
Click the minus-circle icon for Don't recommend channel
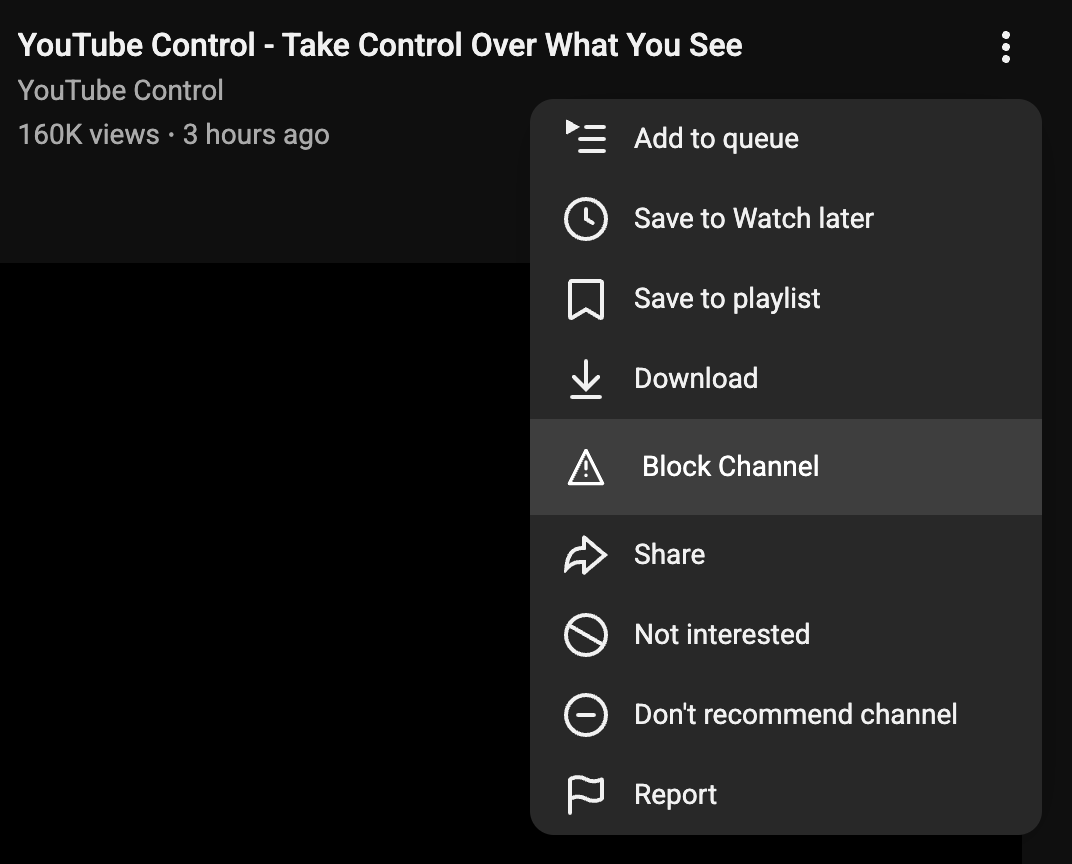[585, 715]
